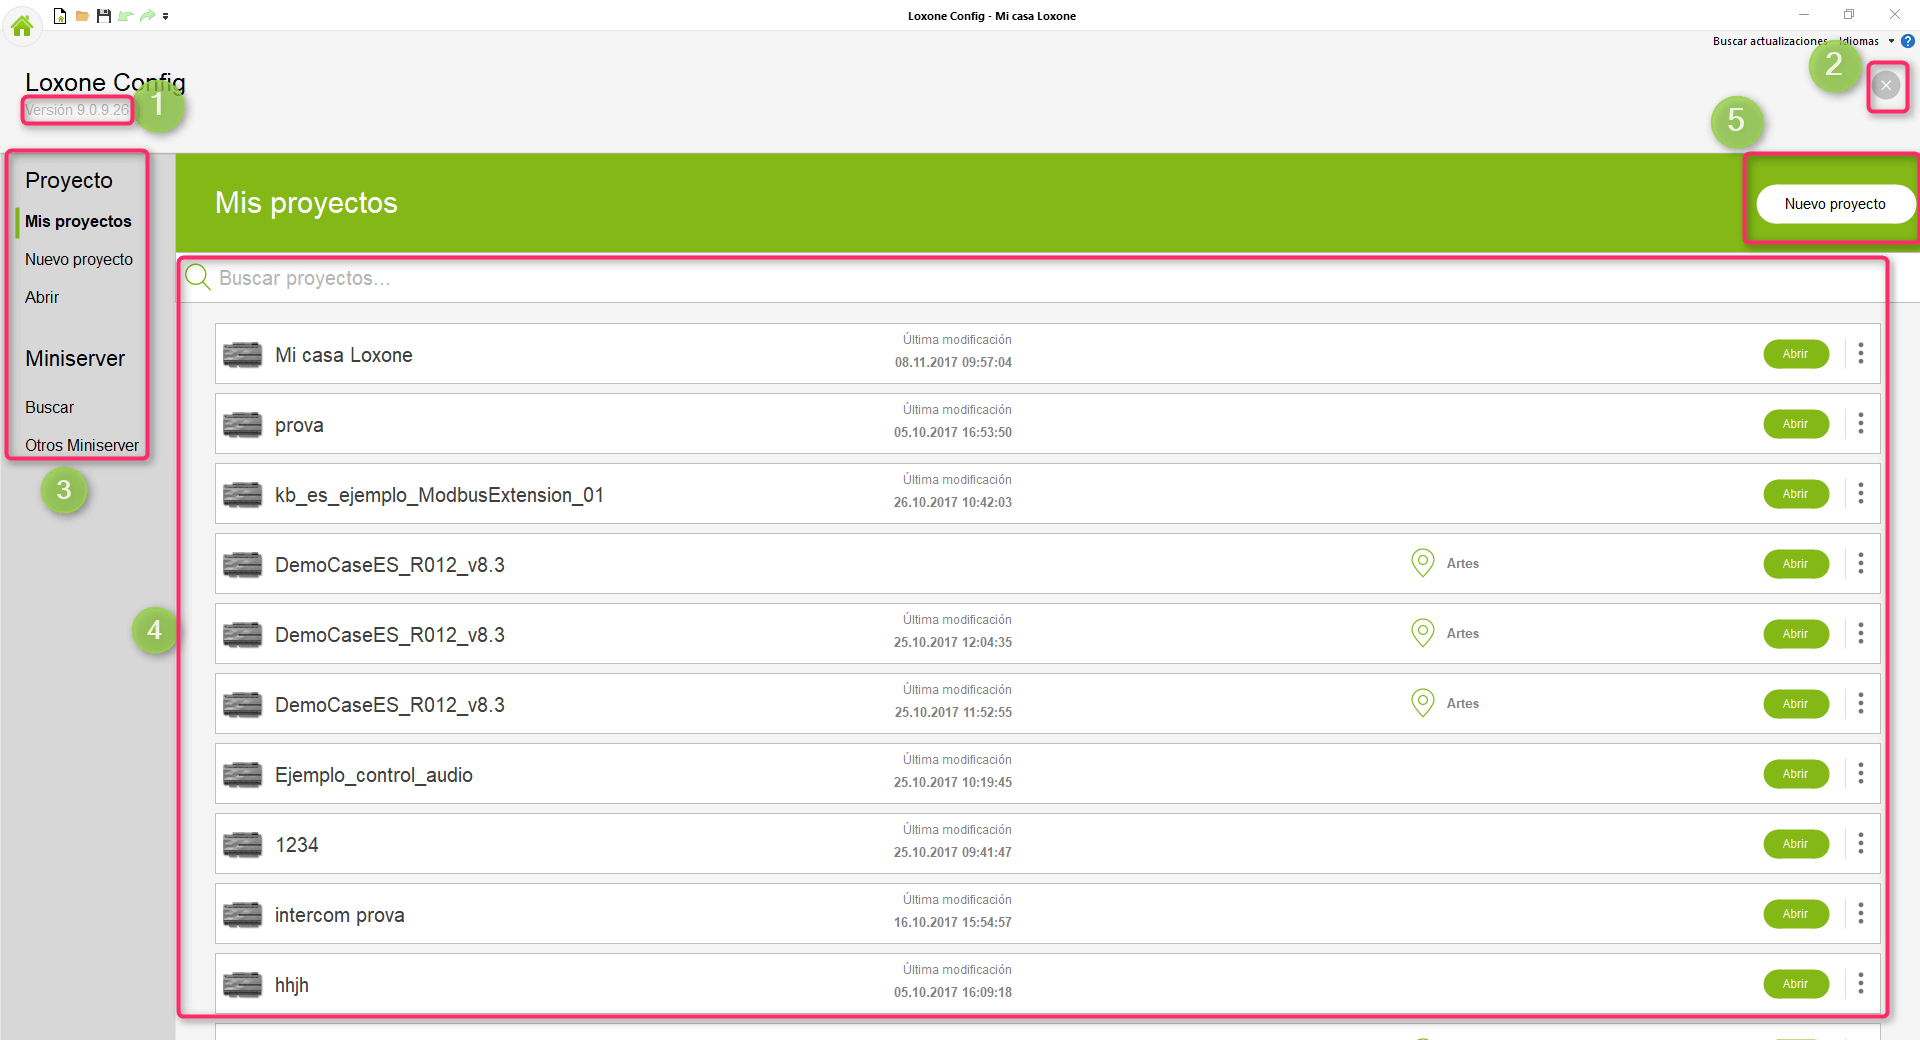This screenshot has height=1040, width=1920.
Task: Open three-dot menu for Mi casa Loxone
Action: pos(1861,353)
